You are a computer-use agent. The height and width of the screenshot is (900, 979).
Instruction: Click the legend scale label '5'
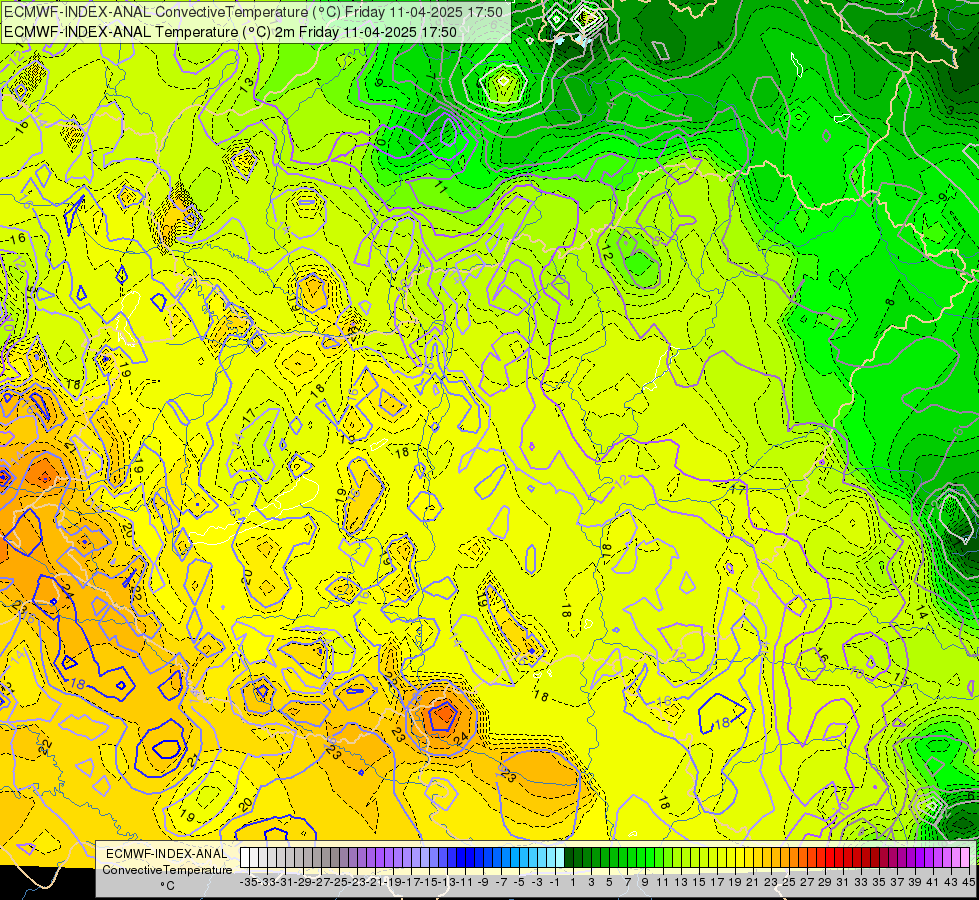pos(609,882)
